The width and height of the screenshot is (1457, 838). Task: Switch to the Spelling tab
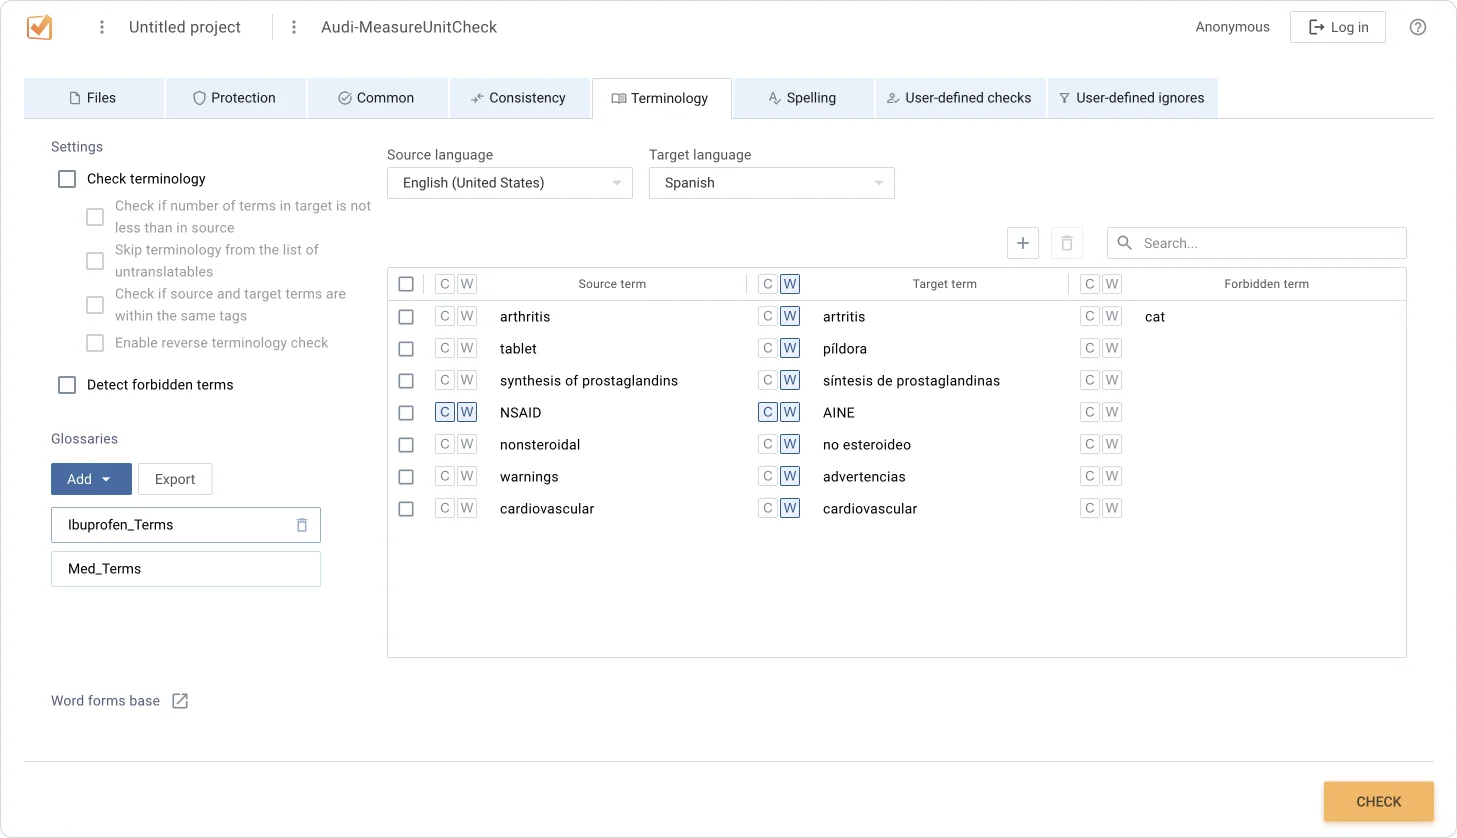[x=802, y=98]
